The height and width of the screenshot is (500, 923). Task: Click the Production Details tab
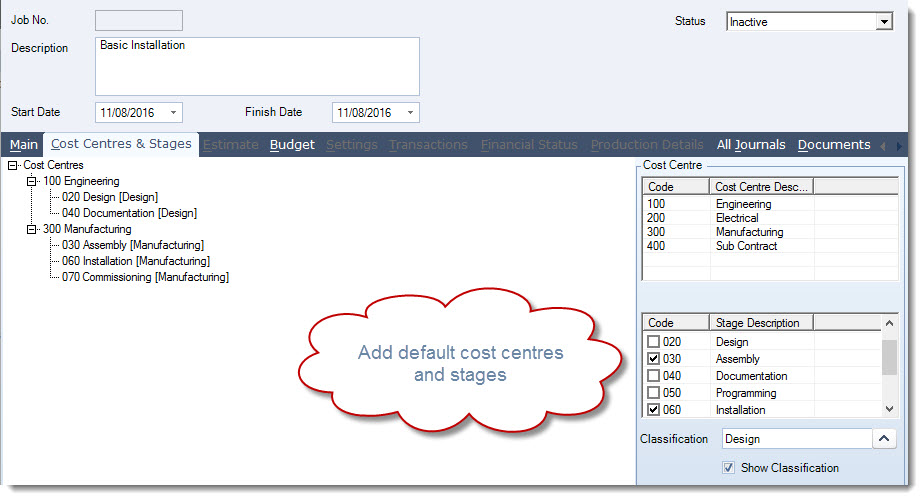pos(647,145)
